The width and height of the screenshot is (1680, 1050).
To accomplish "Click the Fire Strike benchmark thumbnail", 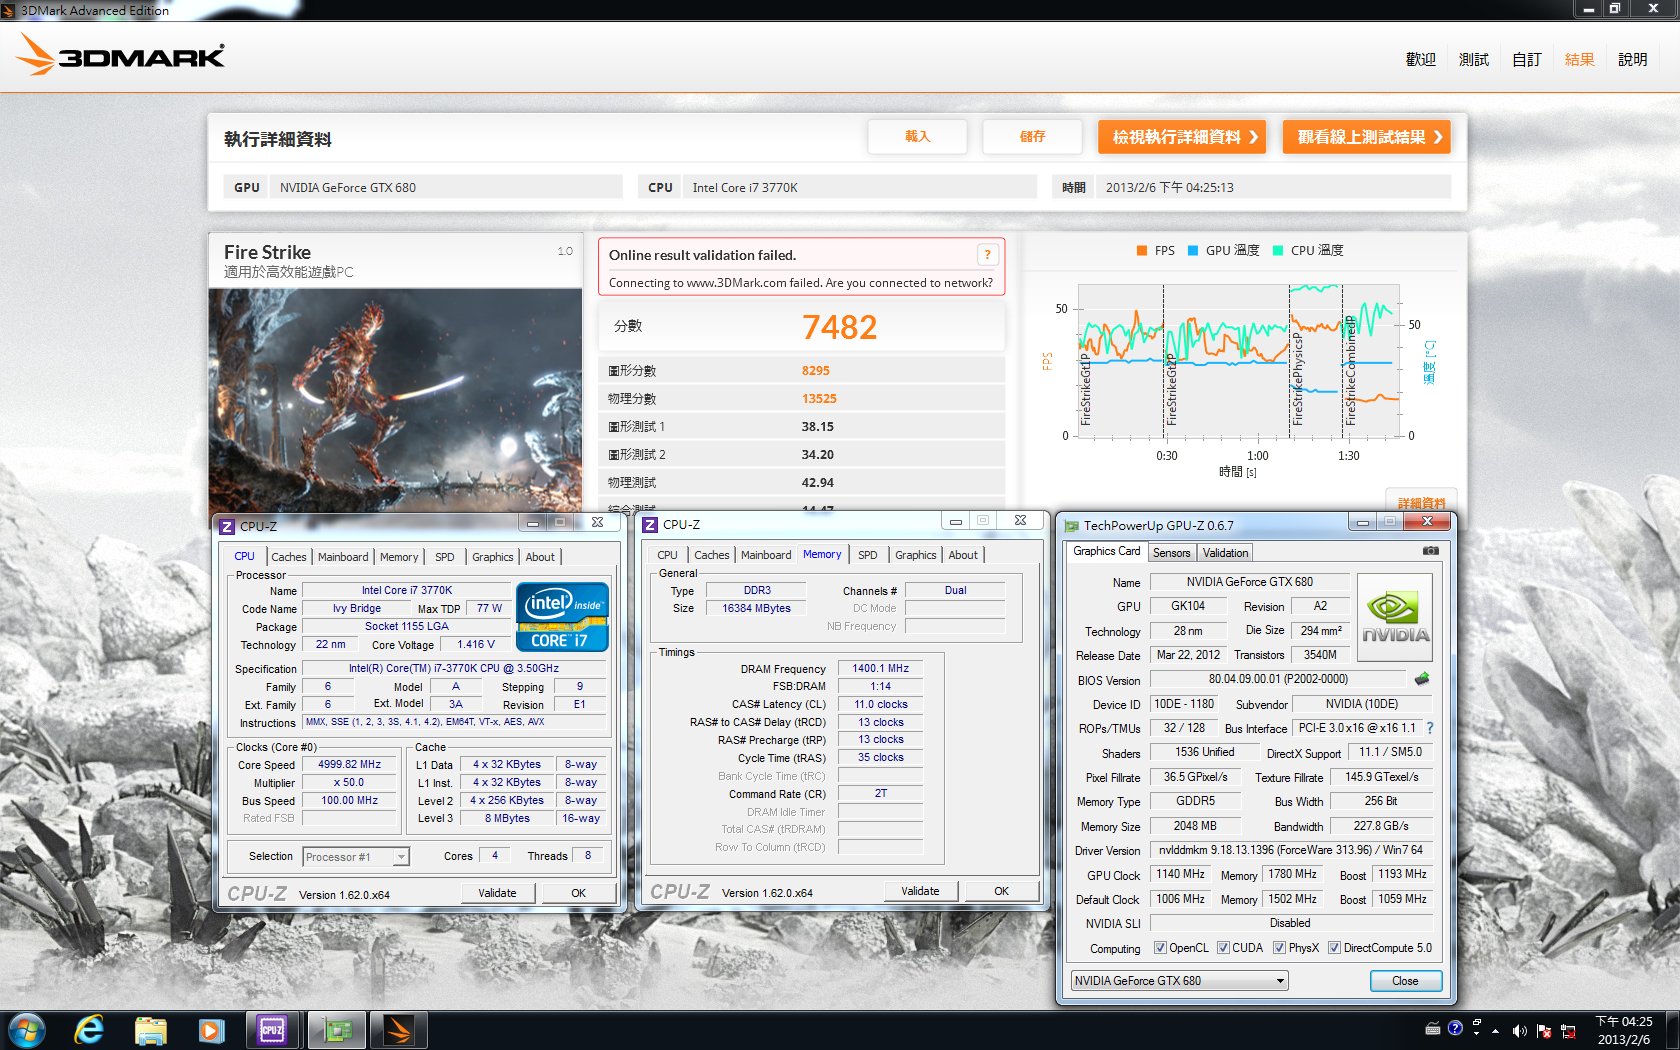I will click(x=395, y=400).
